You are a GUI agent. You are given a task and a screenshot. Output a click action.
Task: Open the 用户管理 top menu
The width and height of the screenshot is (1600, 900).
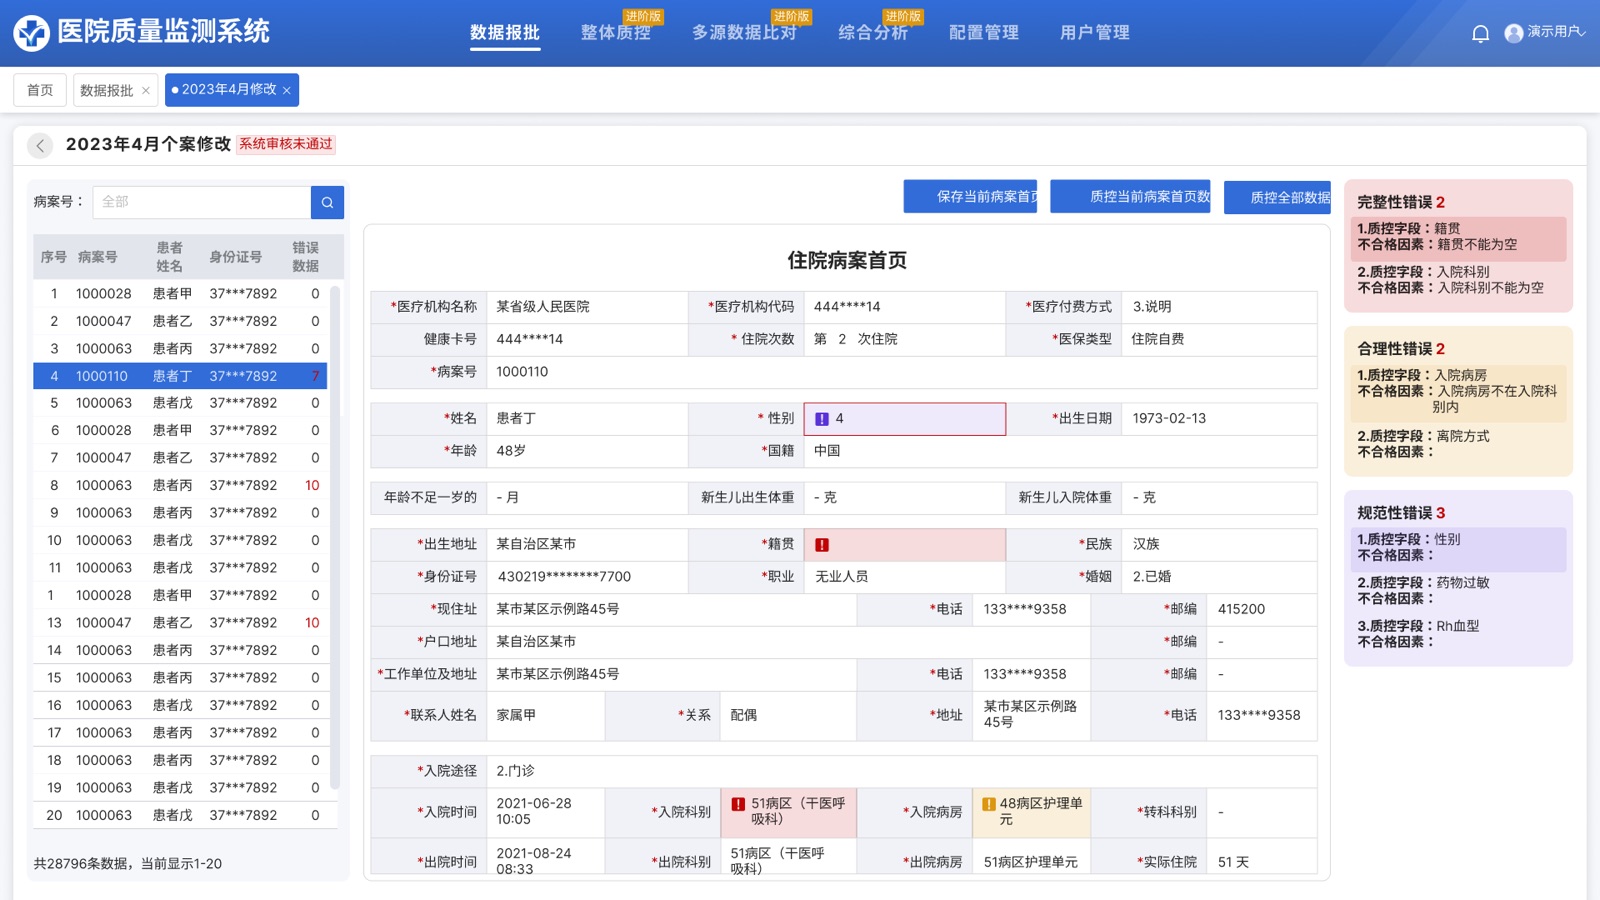tap(1095, 33)
